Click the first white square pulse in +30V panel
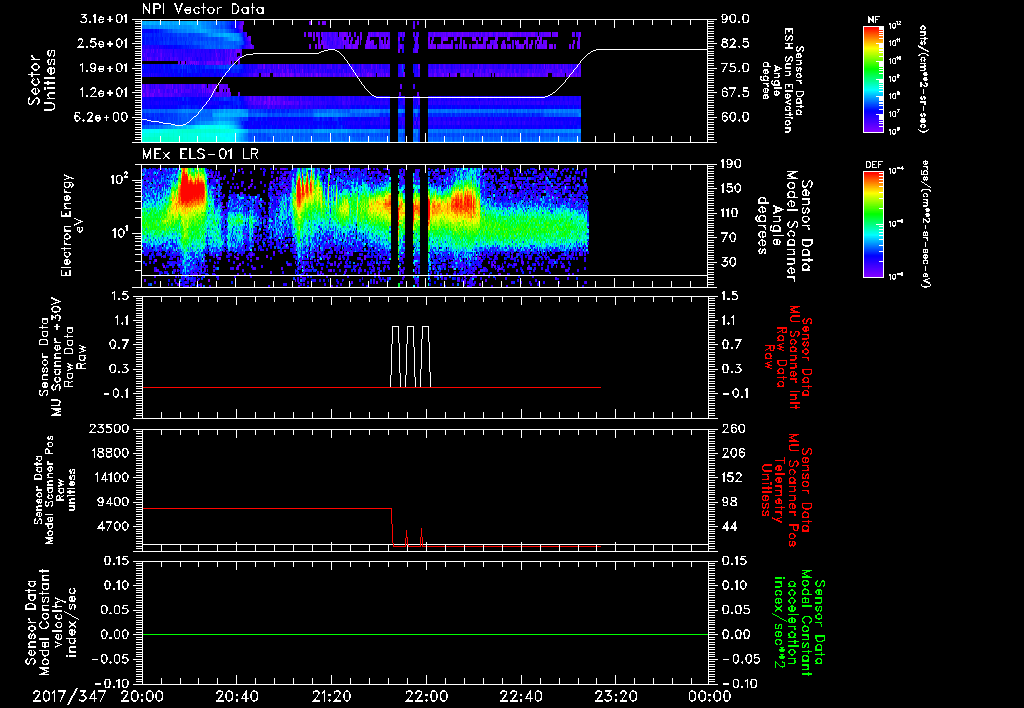The image size is (1024, 708). pos(395,356)
